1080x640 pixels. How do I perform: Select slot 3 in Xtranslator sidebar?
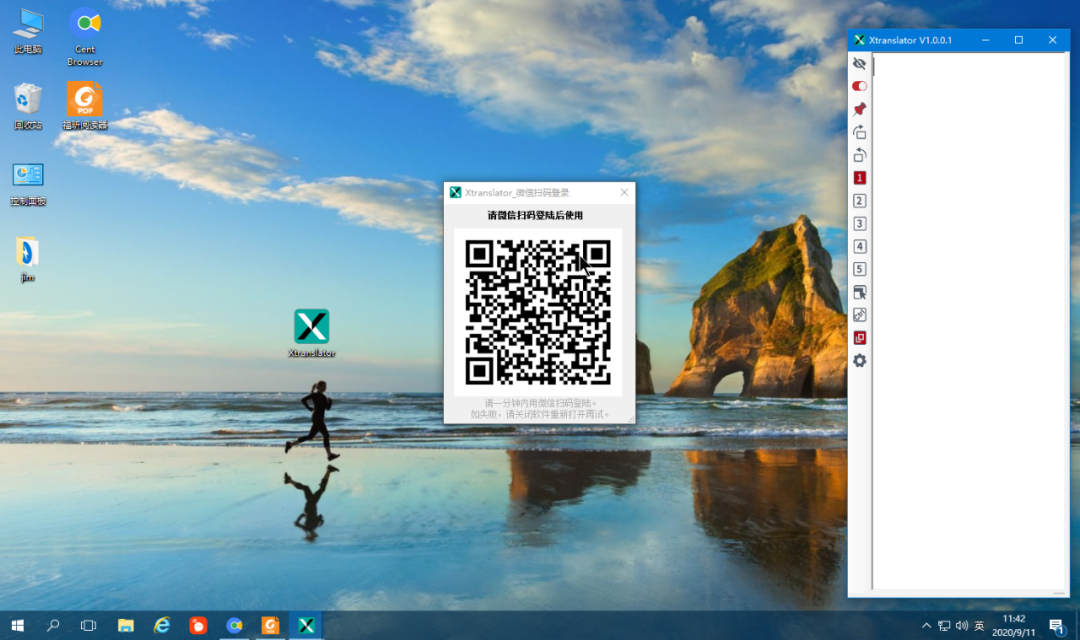coord(859,223)
